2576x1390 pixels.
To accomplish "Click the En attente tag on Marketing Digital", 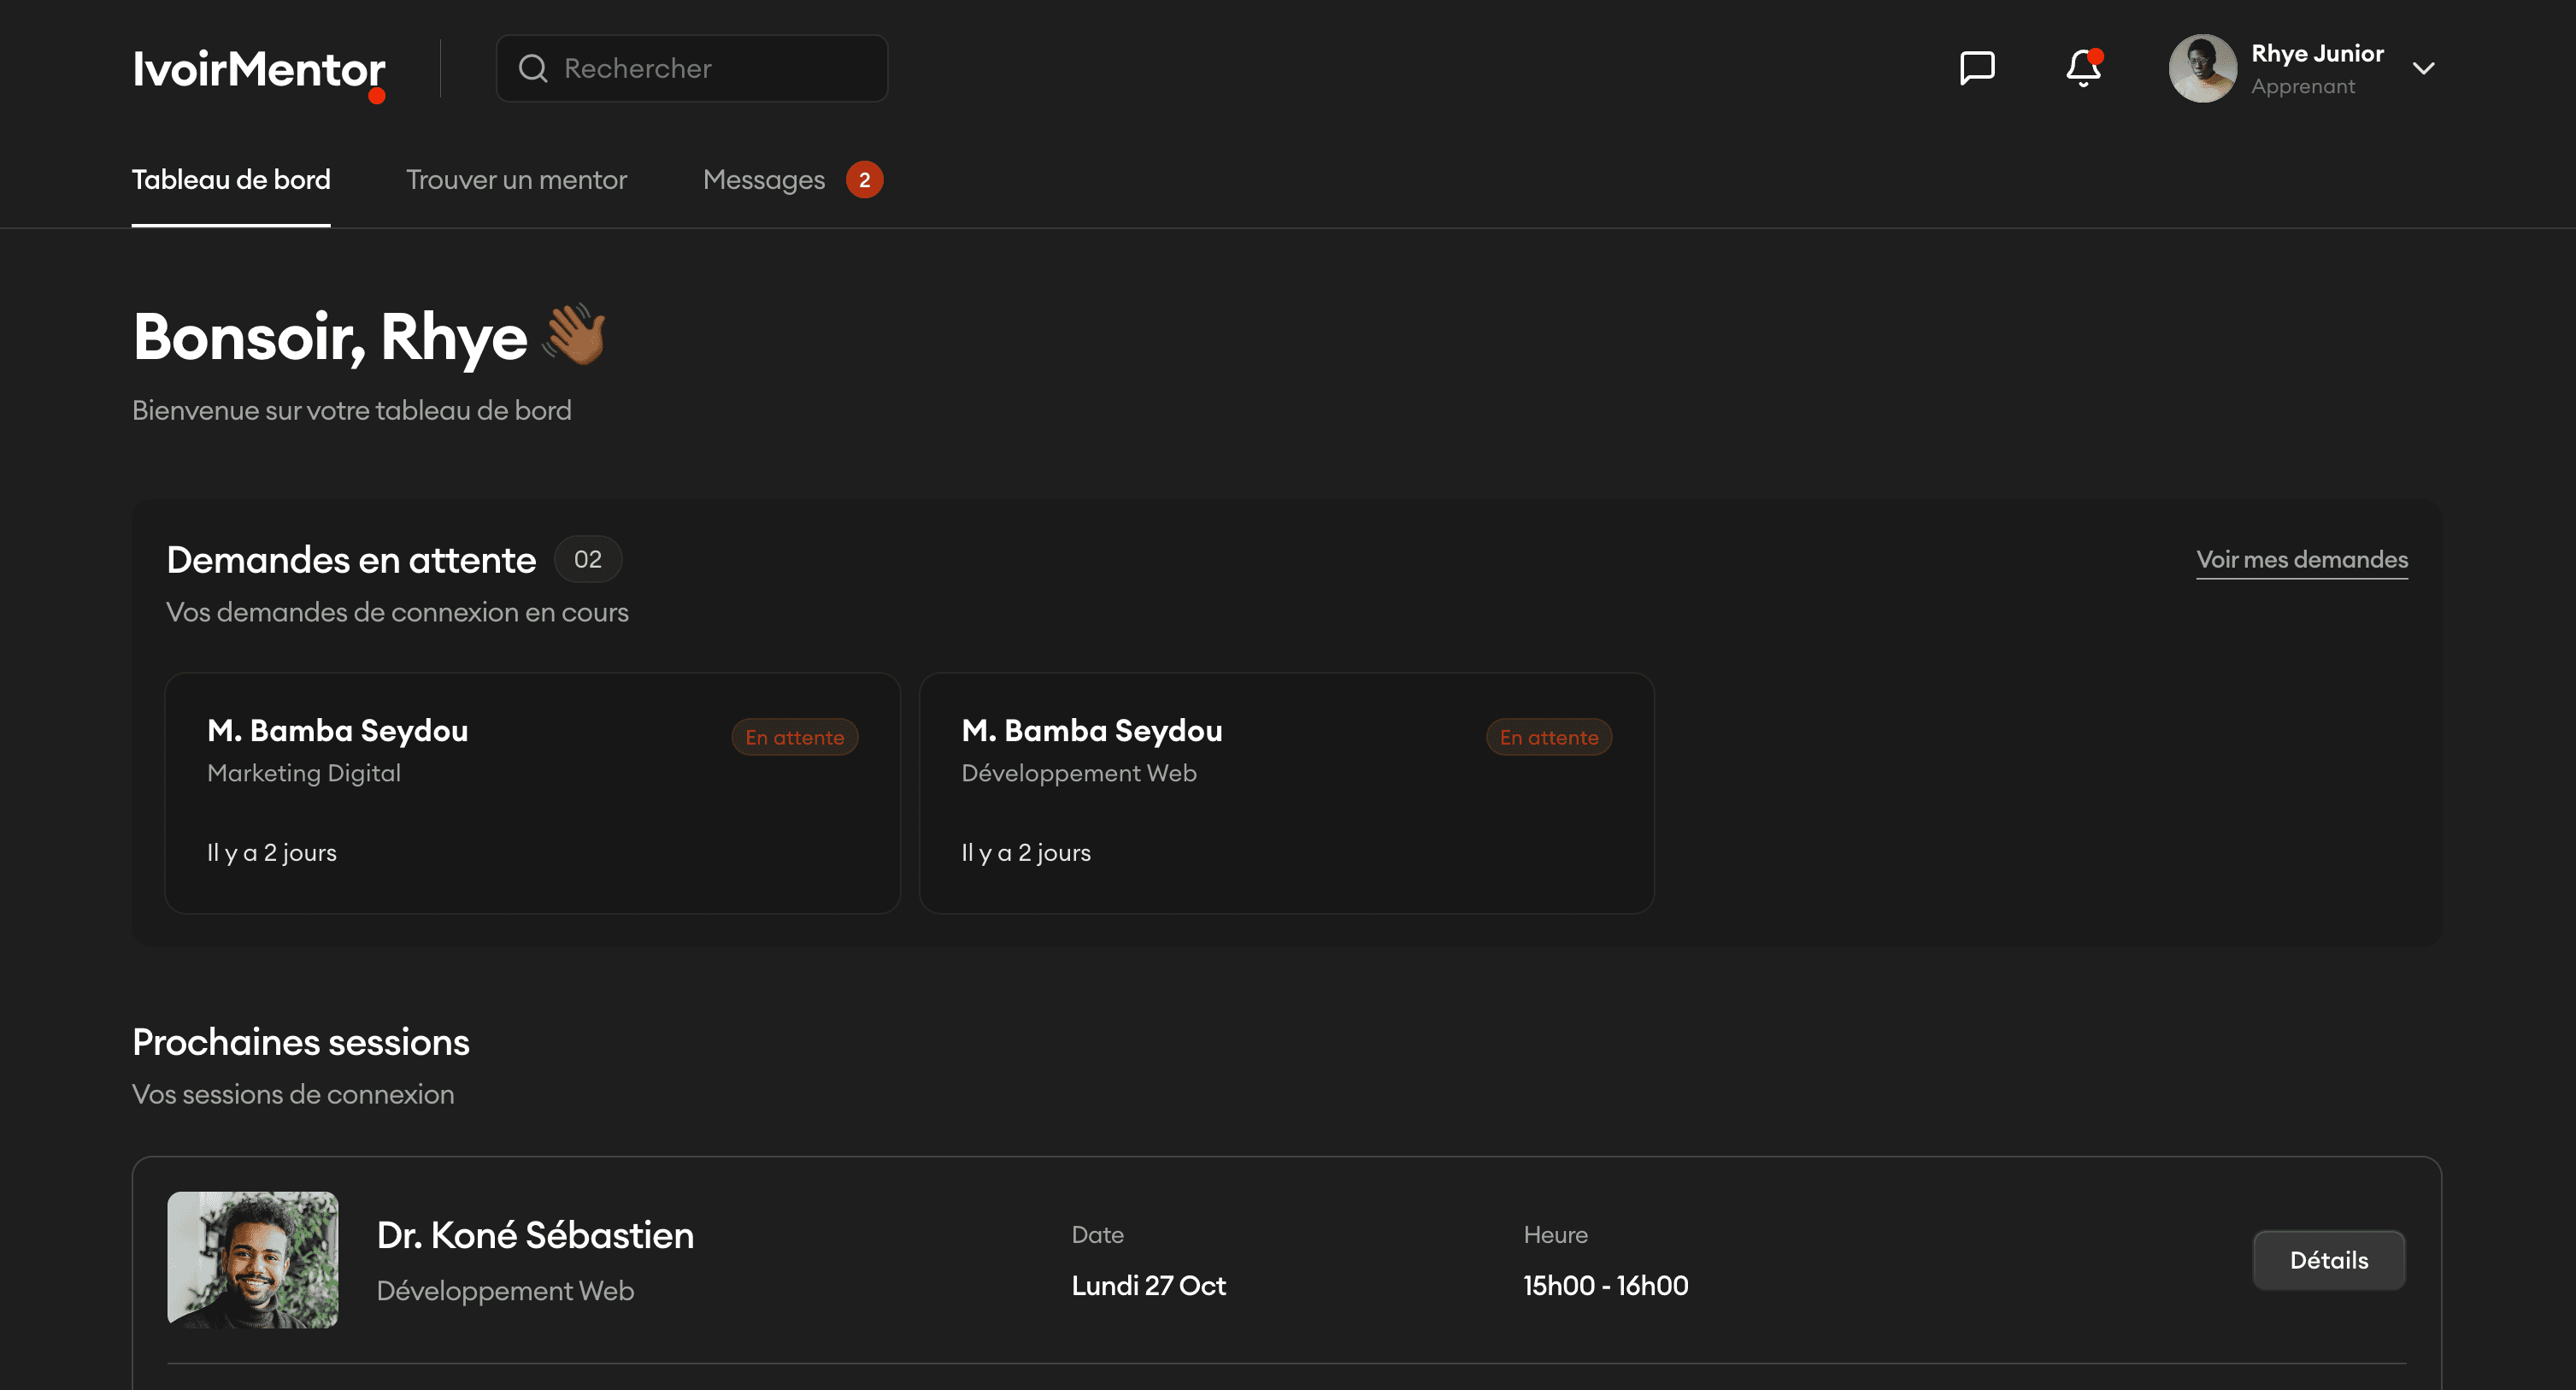I will (794, 737).
